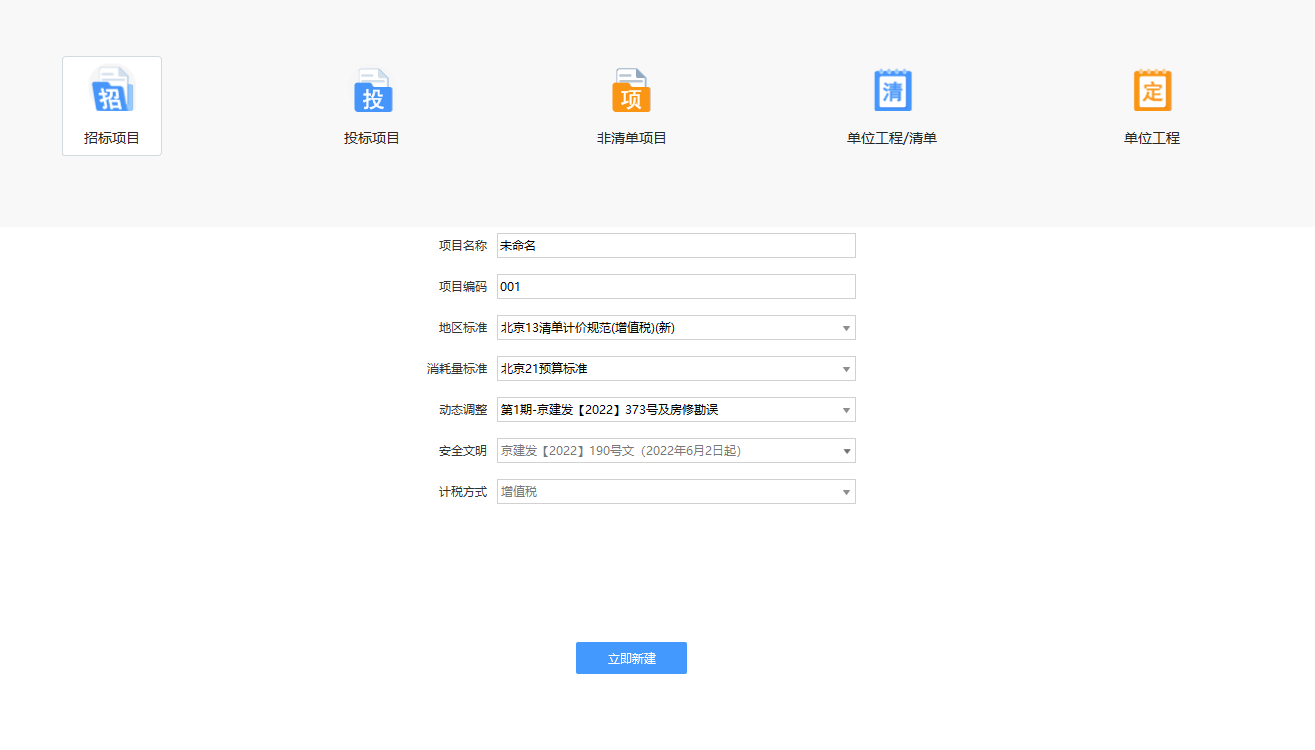Open the 动态调整 dropdown list
This screenshot has height=750, width=1315.
click(x=676, y=409)
